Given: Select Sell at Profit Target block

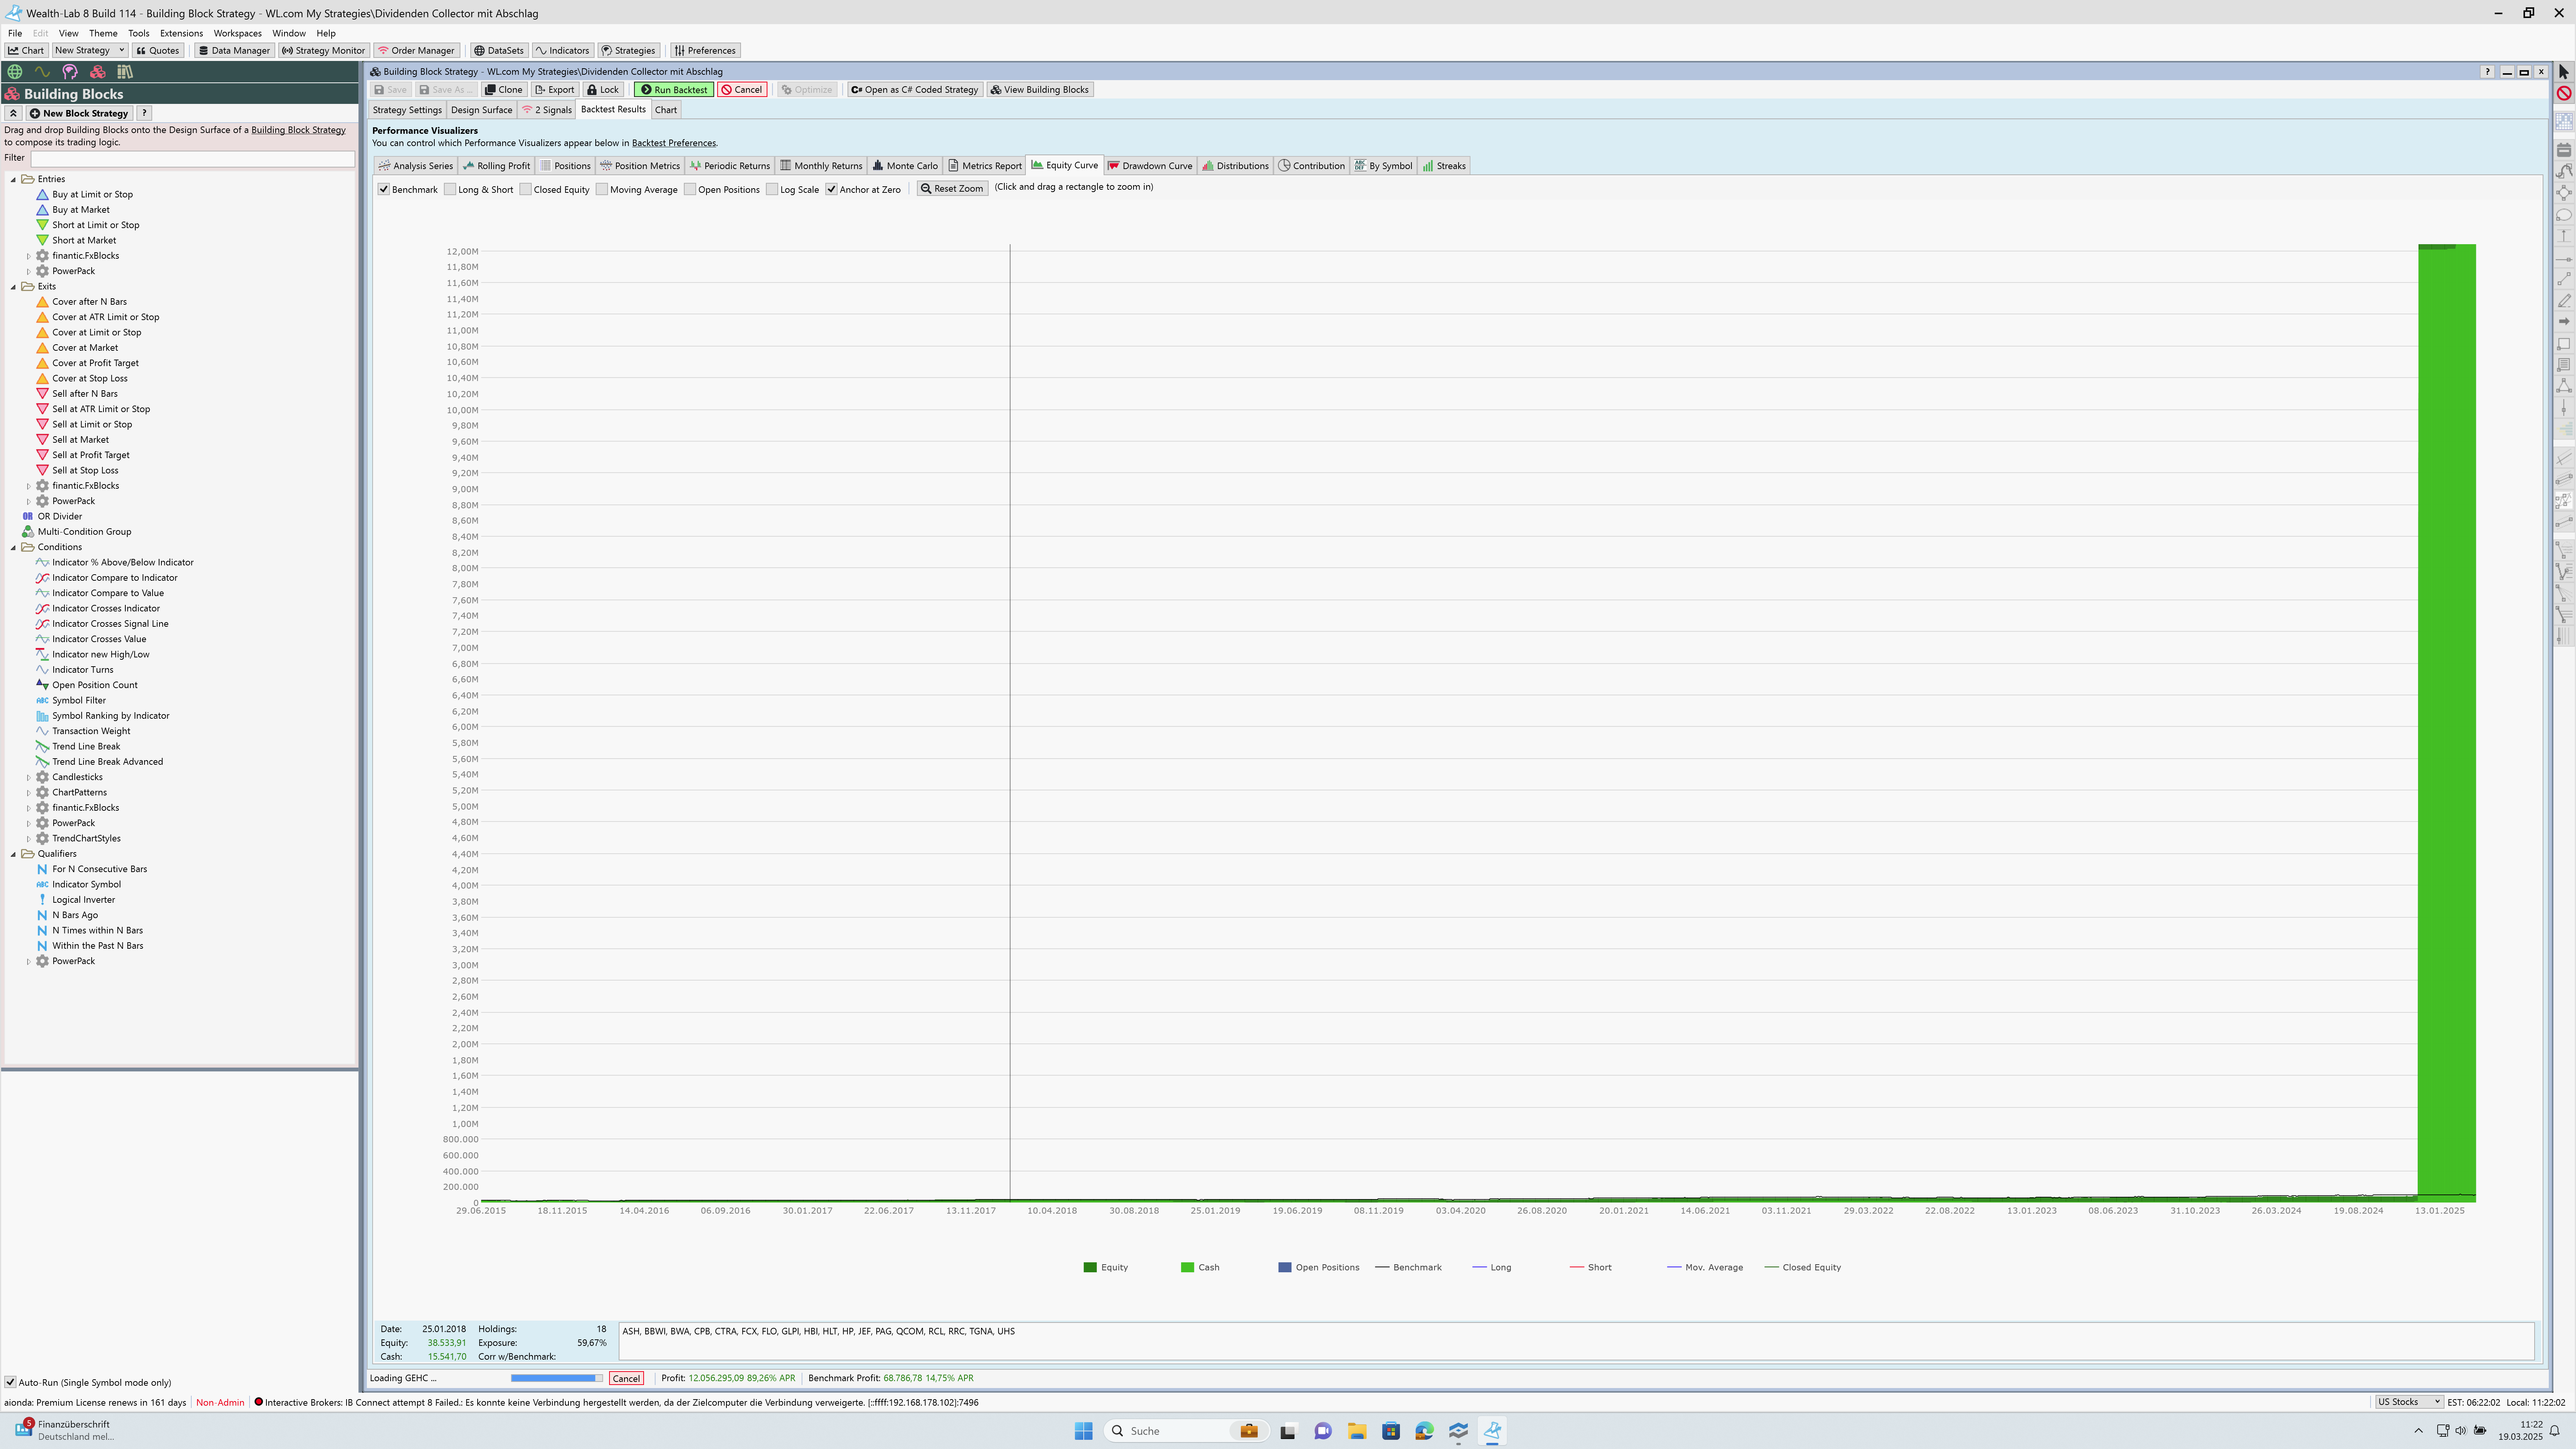Looking at the screenshot, I should [x=90, y=455].
